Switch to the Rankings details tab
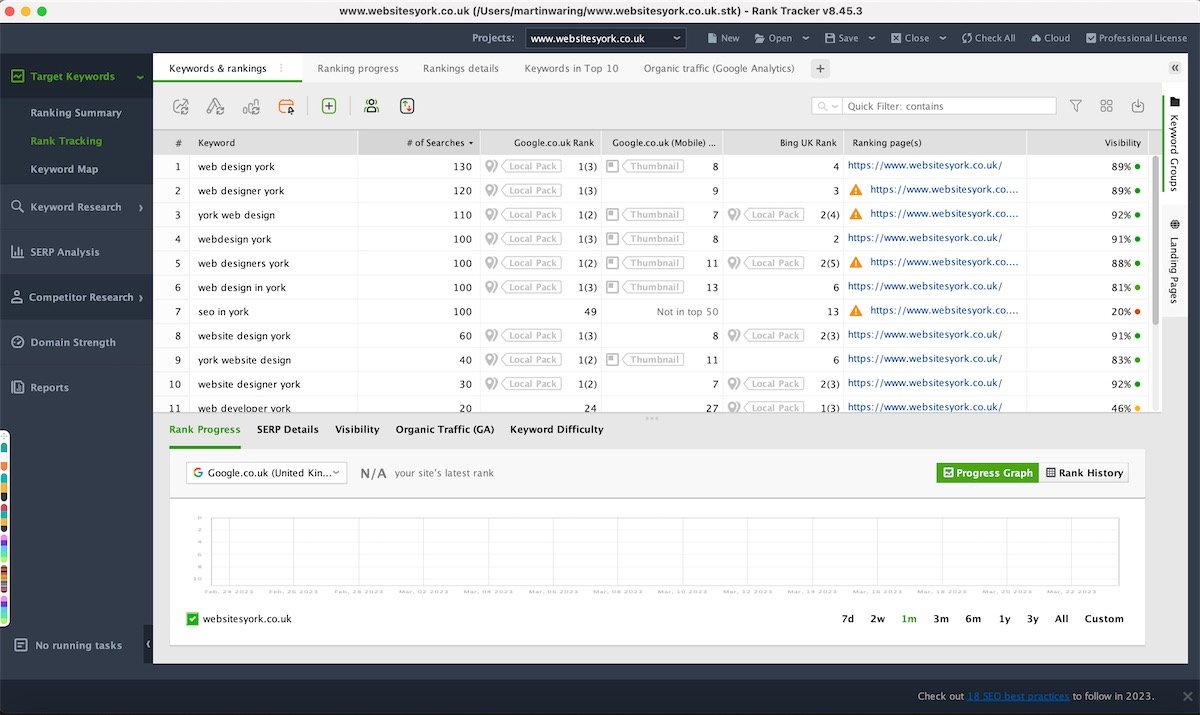The height and width of the screenshot is (715, 1200). point(461,68)
